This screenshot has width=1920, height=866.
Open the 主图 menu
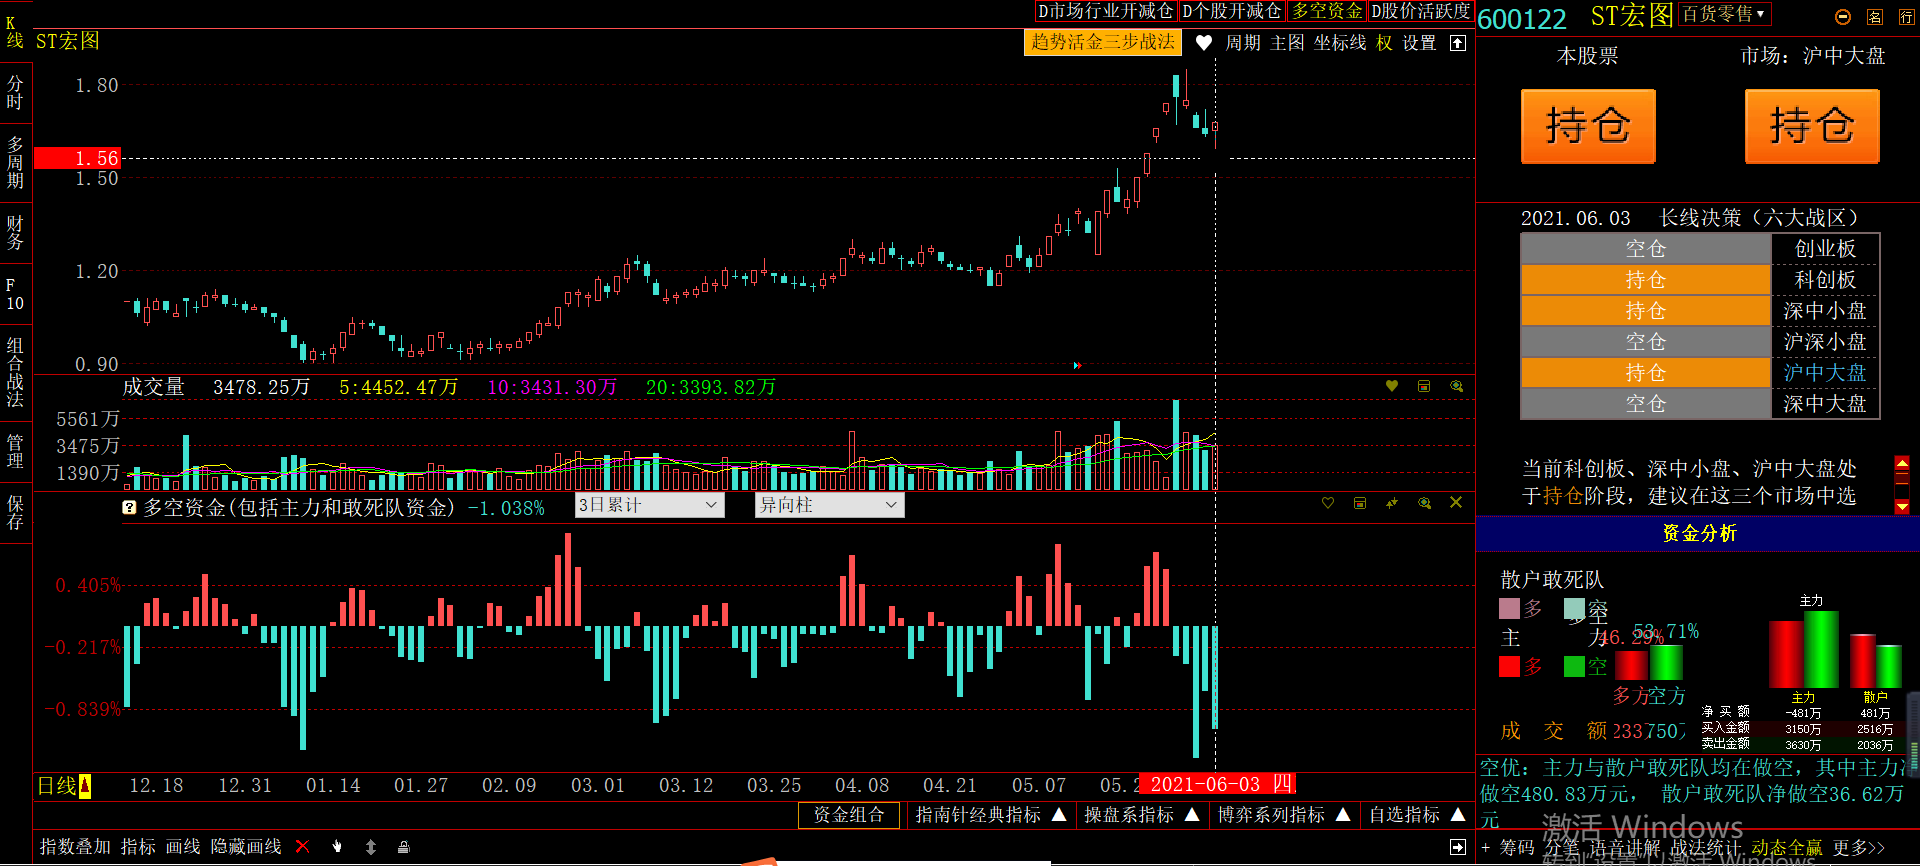(1288, 43)
